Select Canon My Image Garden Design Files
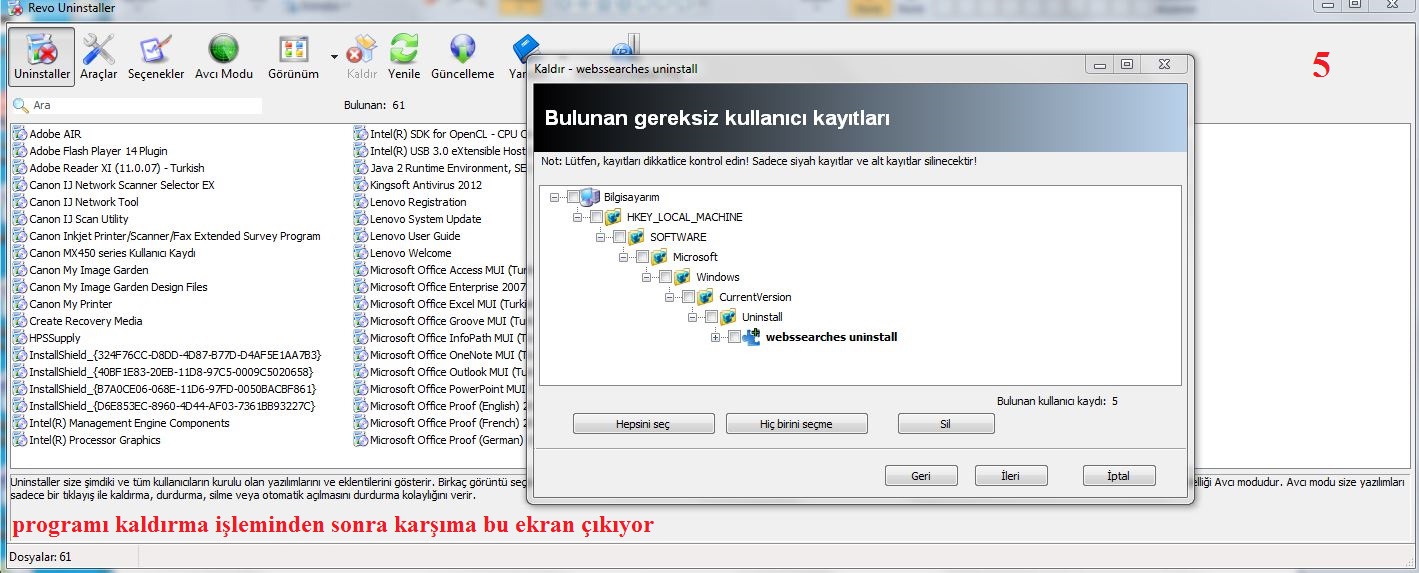1419x573 pixels. pos(118,287)
